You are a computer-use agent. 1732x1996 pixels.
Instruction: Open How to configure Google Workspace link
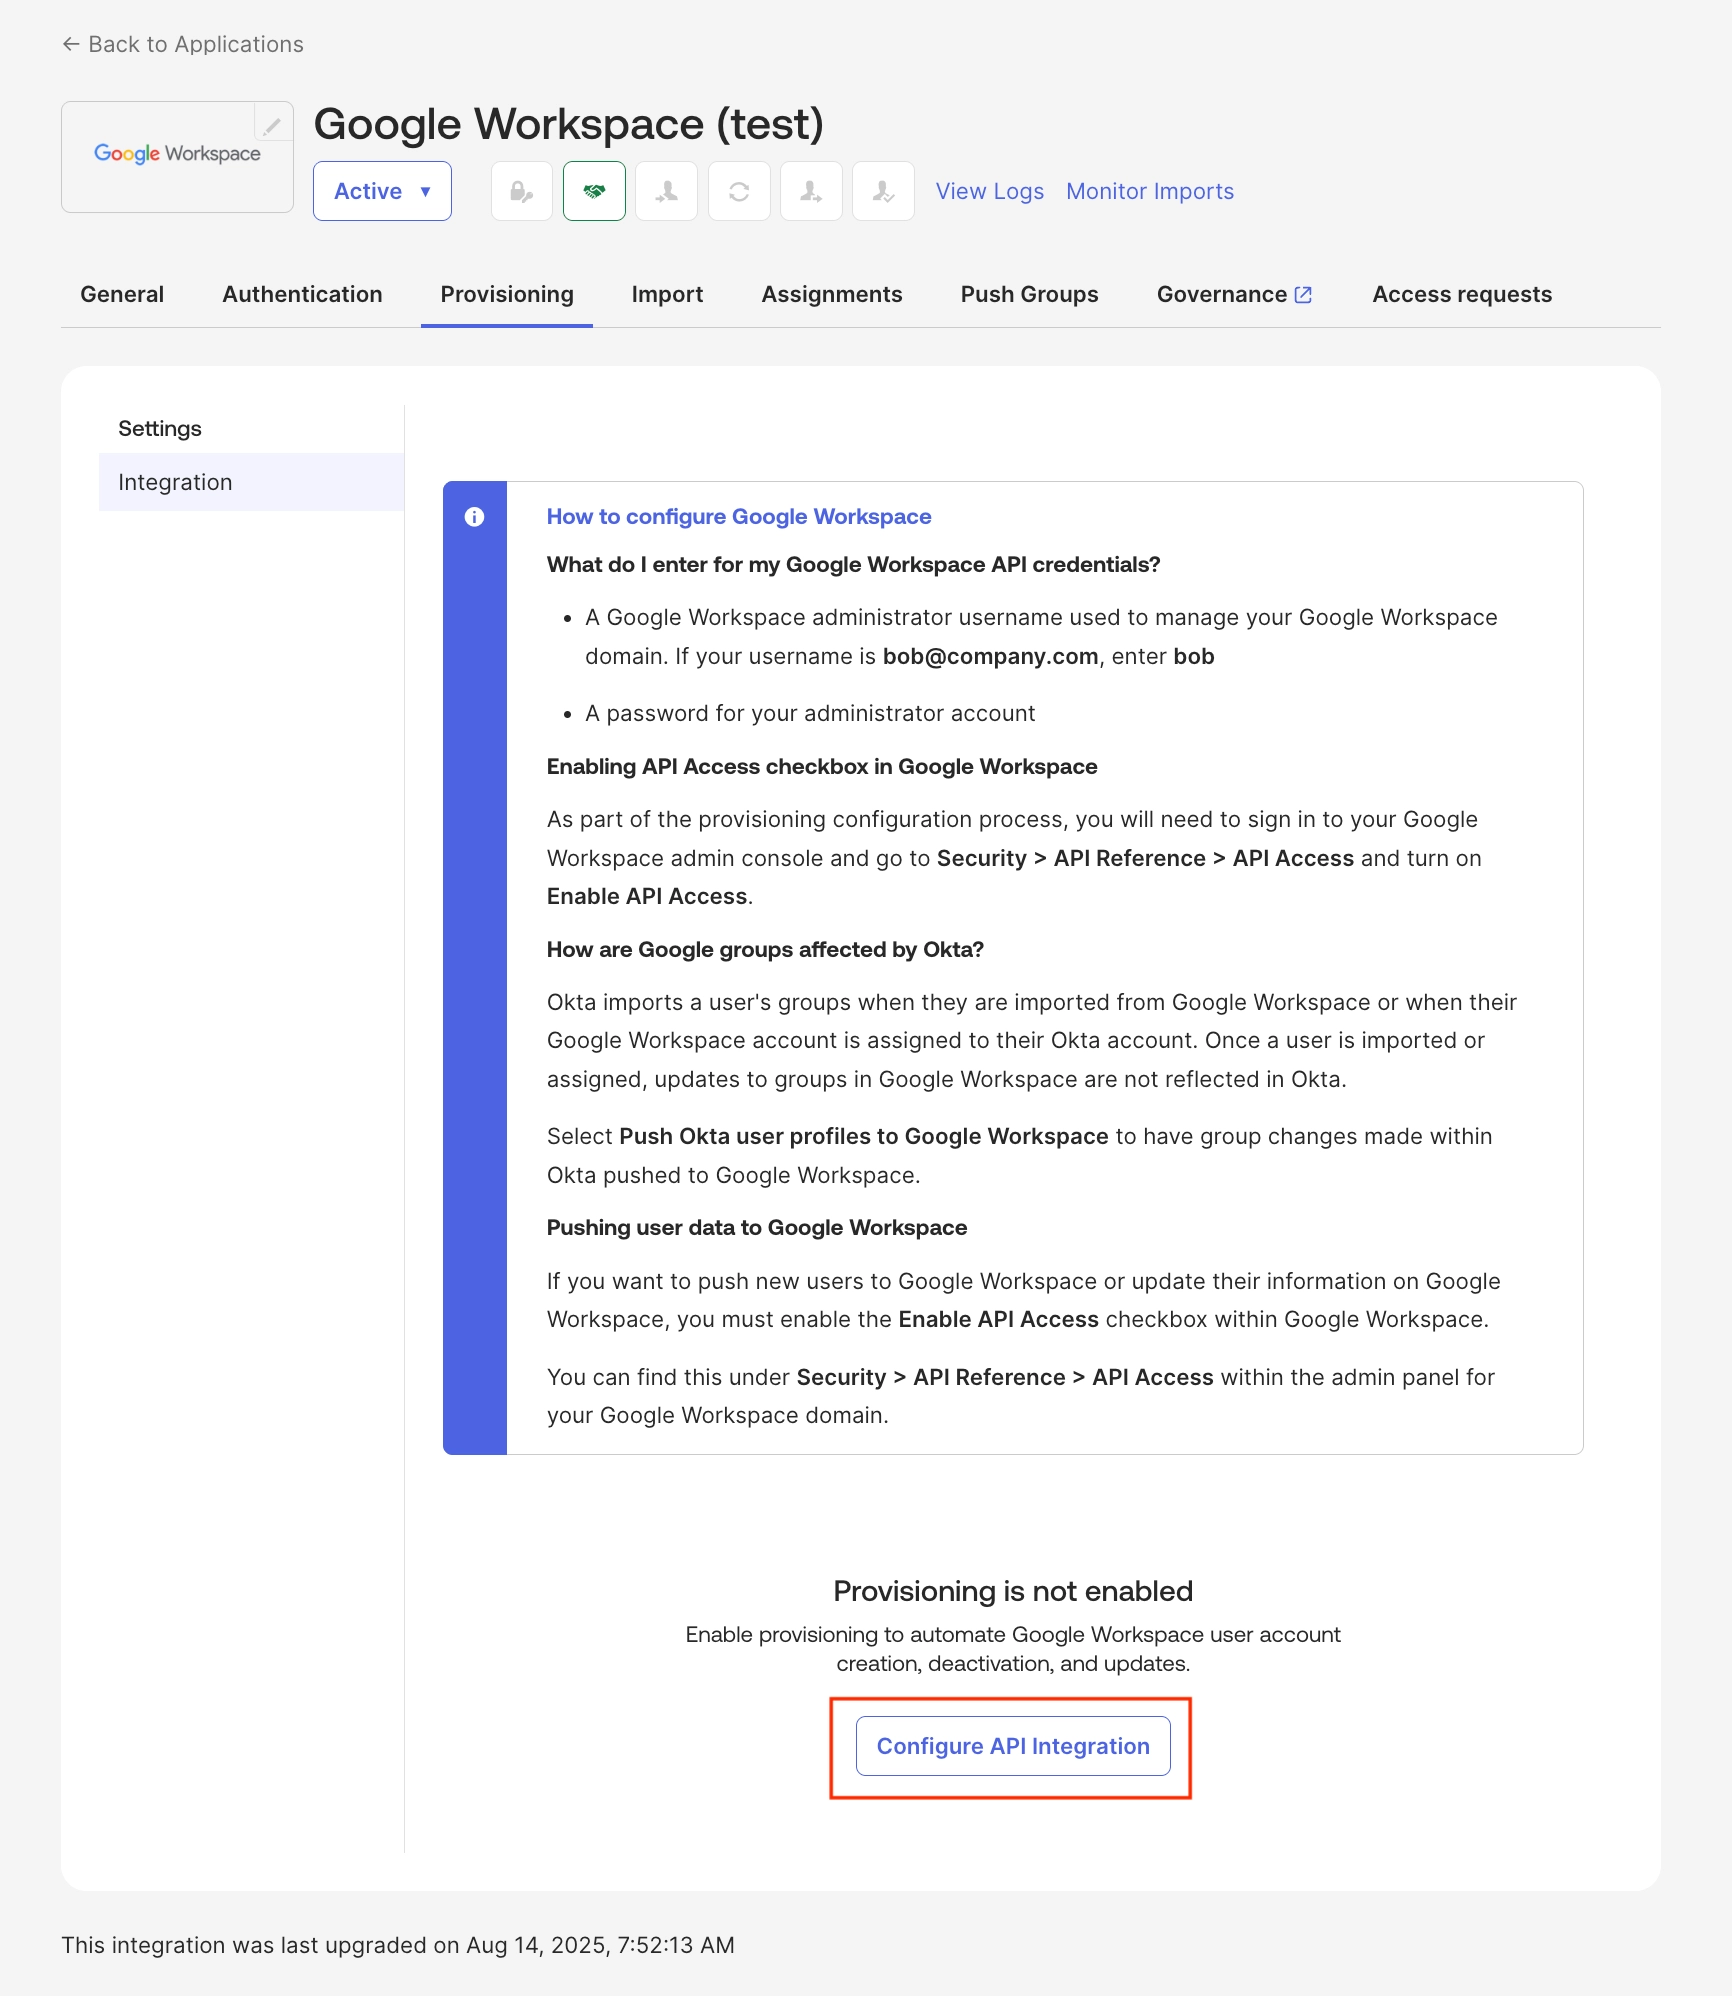(739, 517)
